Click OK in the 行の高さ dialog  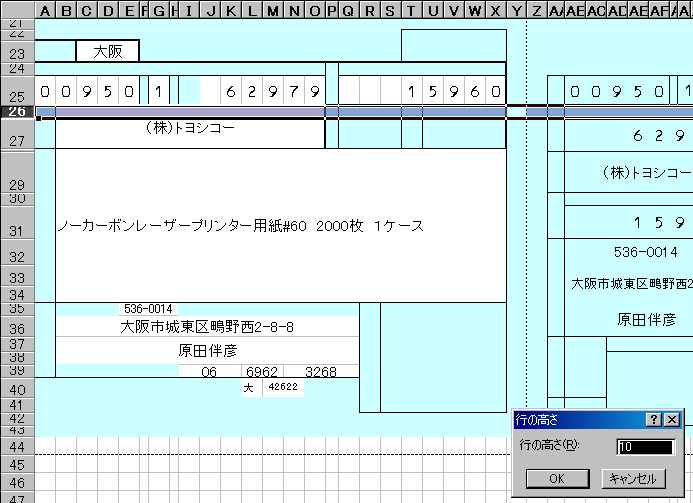pos(557,478)
